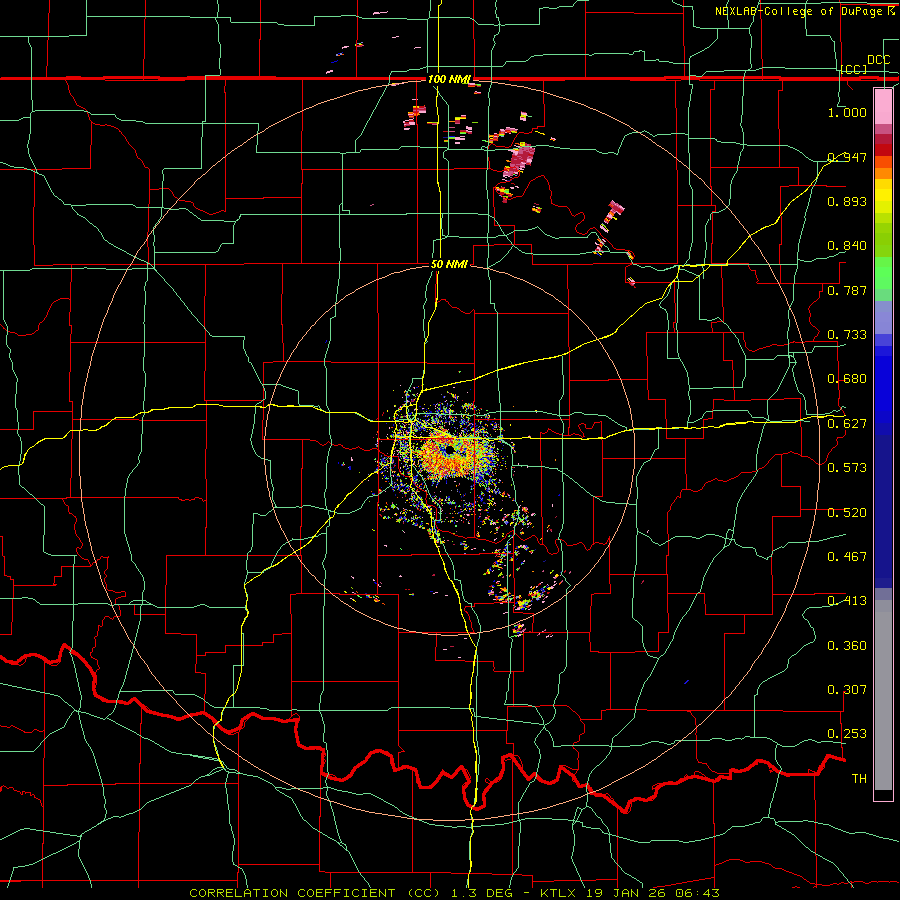The width and height of the screenshot is (900, 900).
Task: Click the NEXLAB-College of DuPage credit text
Action: point(801,11)
